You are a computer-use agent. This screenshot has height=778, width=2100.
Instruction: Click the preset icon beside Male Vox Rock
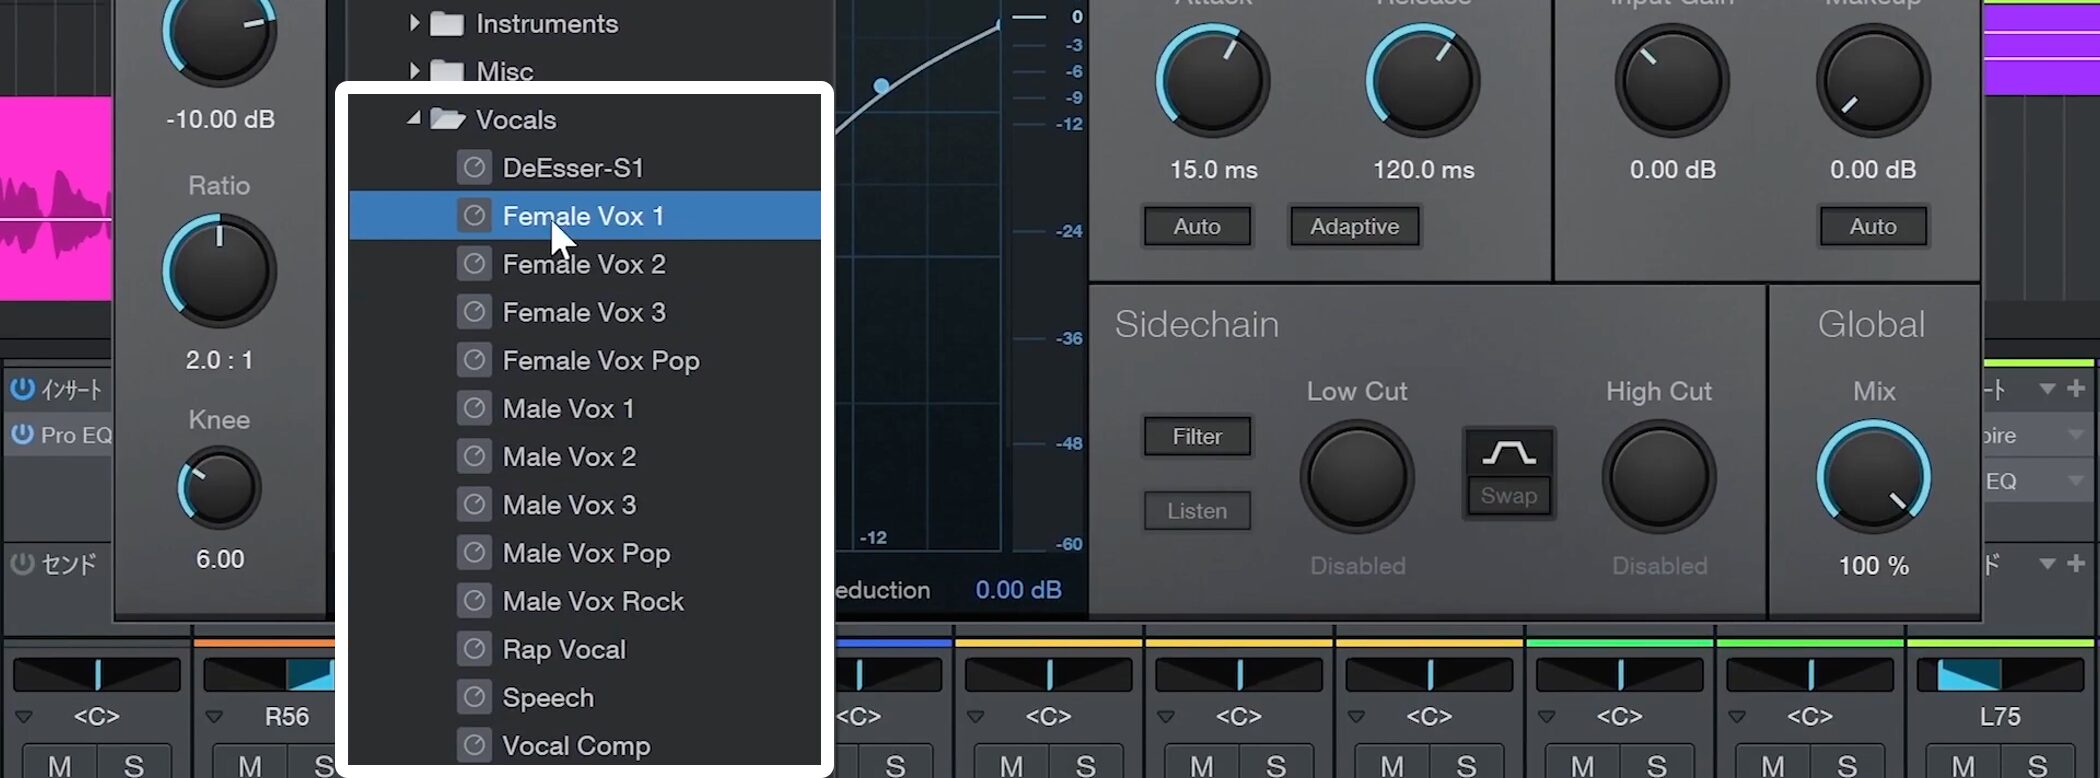click(474, 601)
